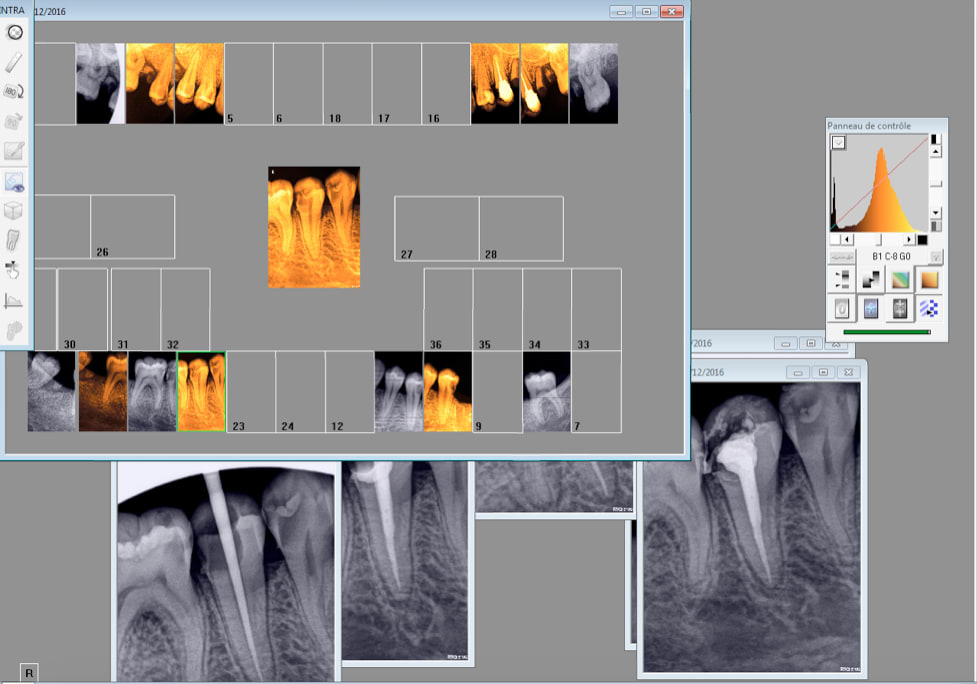Image resolution: width=977 pixels, height=684 pixels.
Task: Click the R button at bottom left
Action: pyautogui.click(x=29, y=673)
